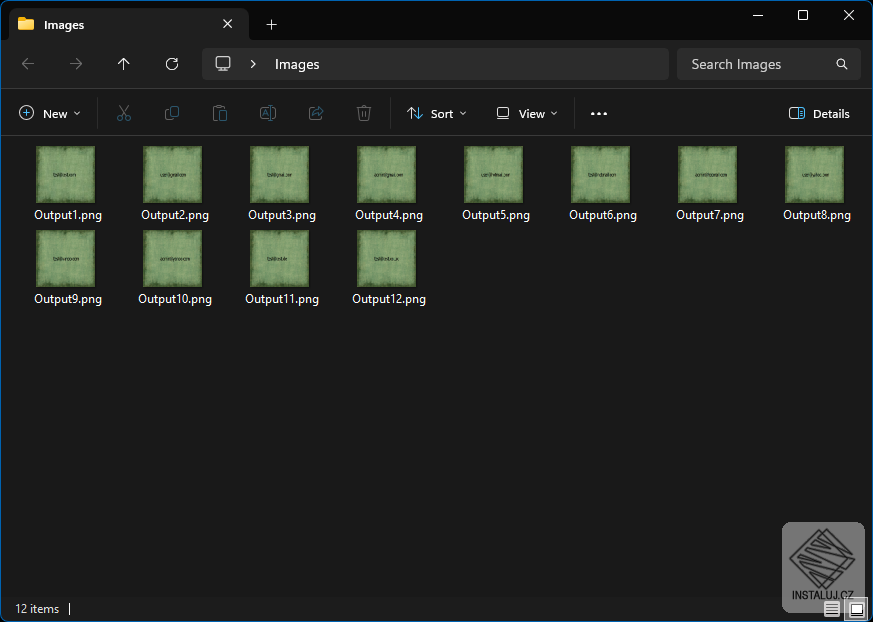Add a new tab with plus button
The image size is (873, 622).
click(271, 25)
